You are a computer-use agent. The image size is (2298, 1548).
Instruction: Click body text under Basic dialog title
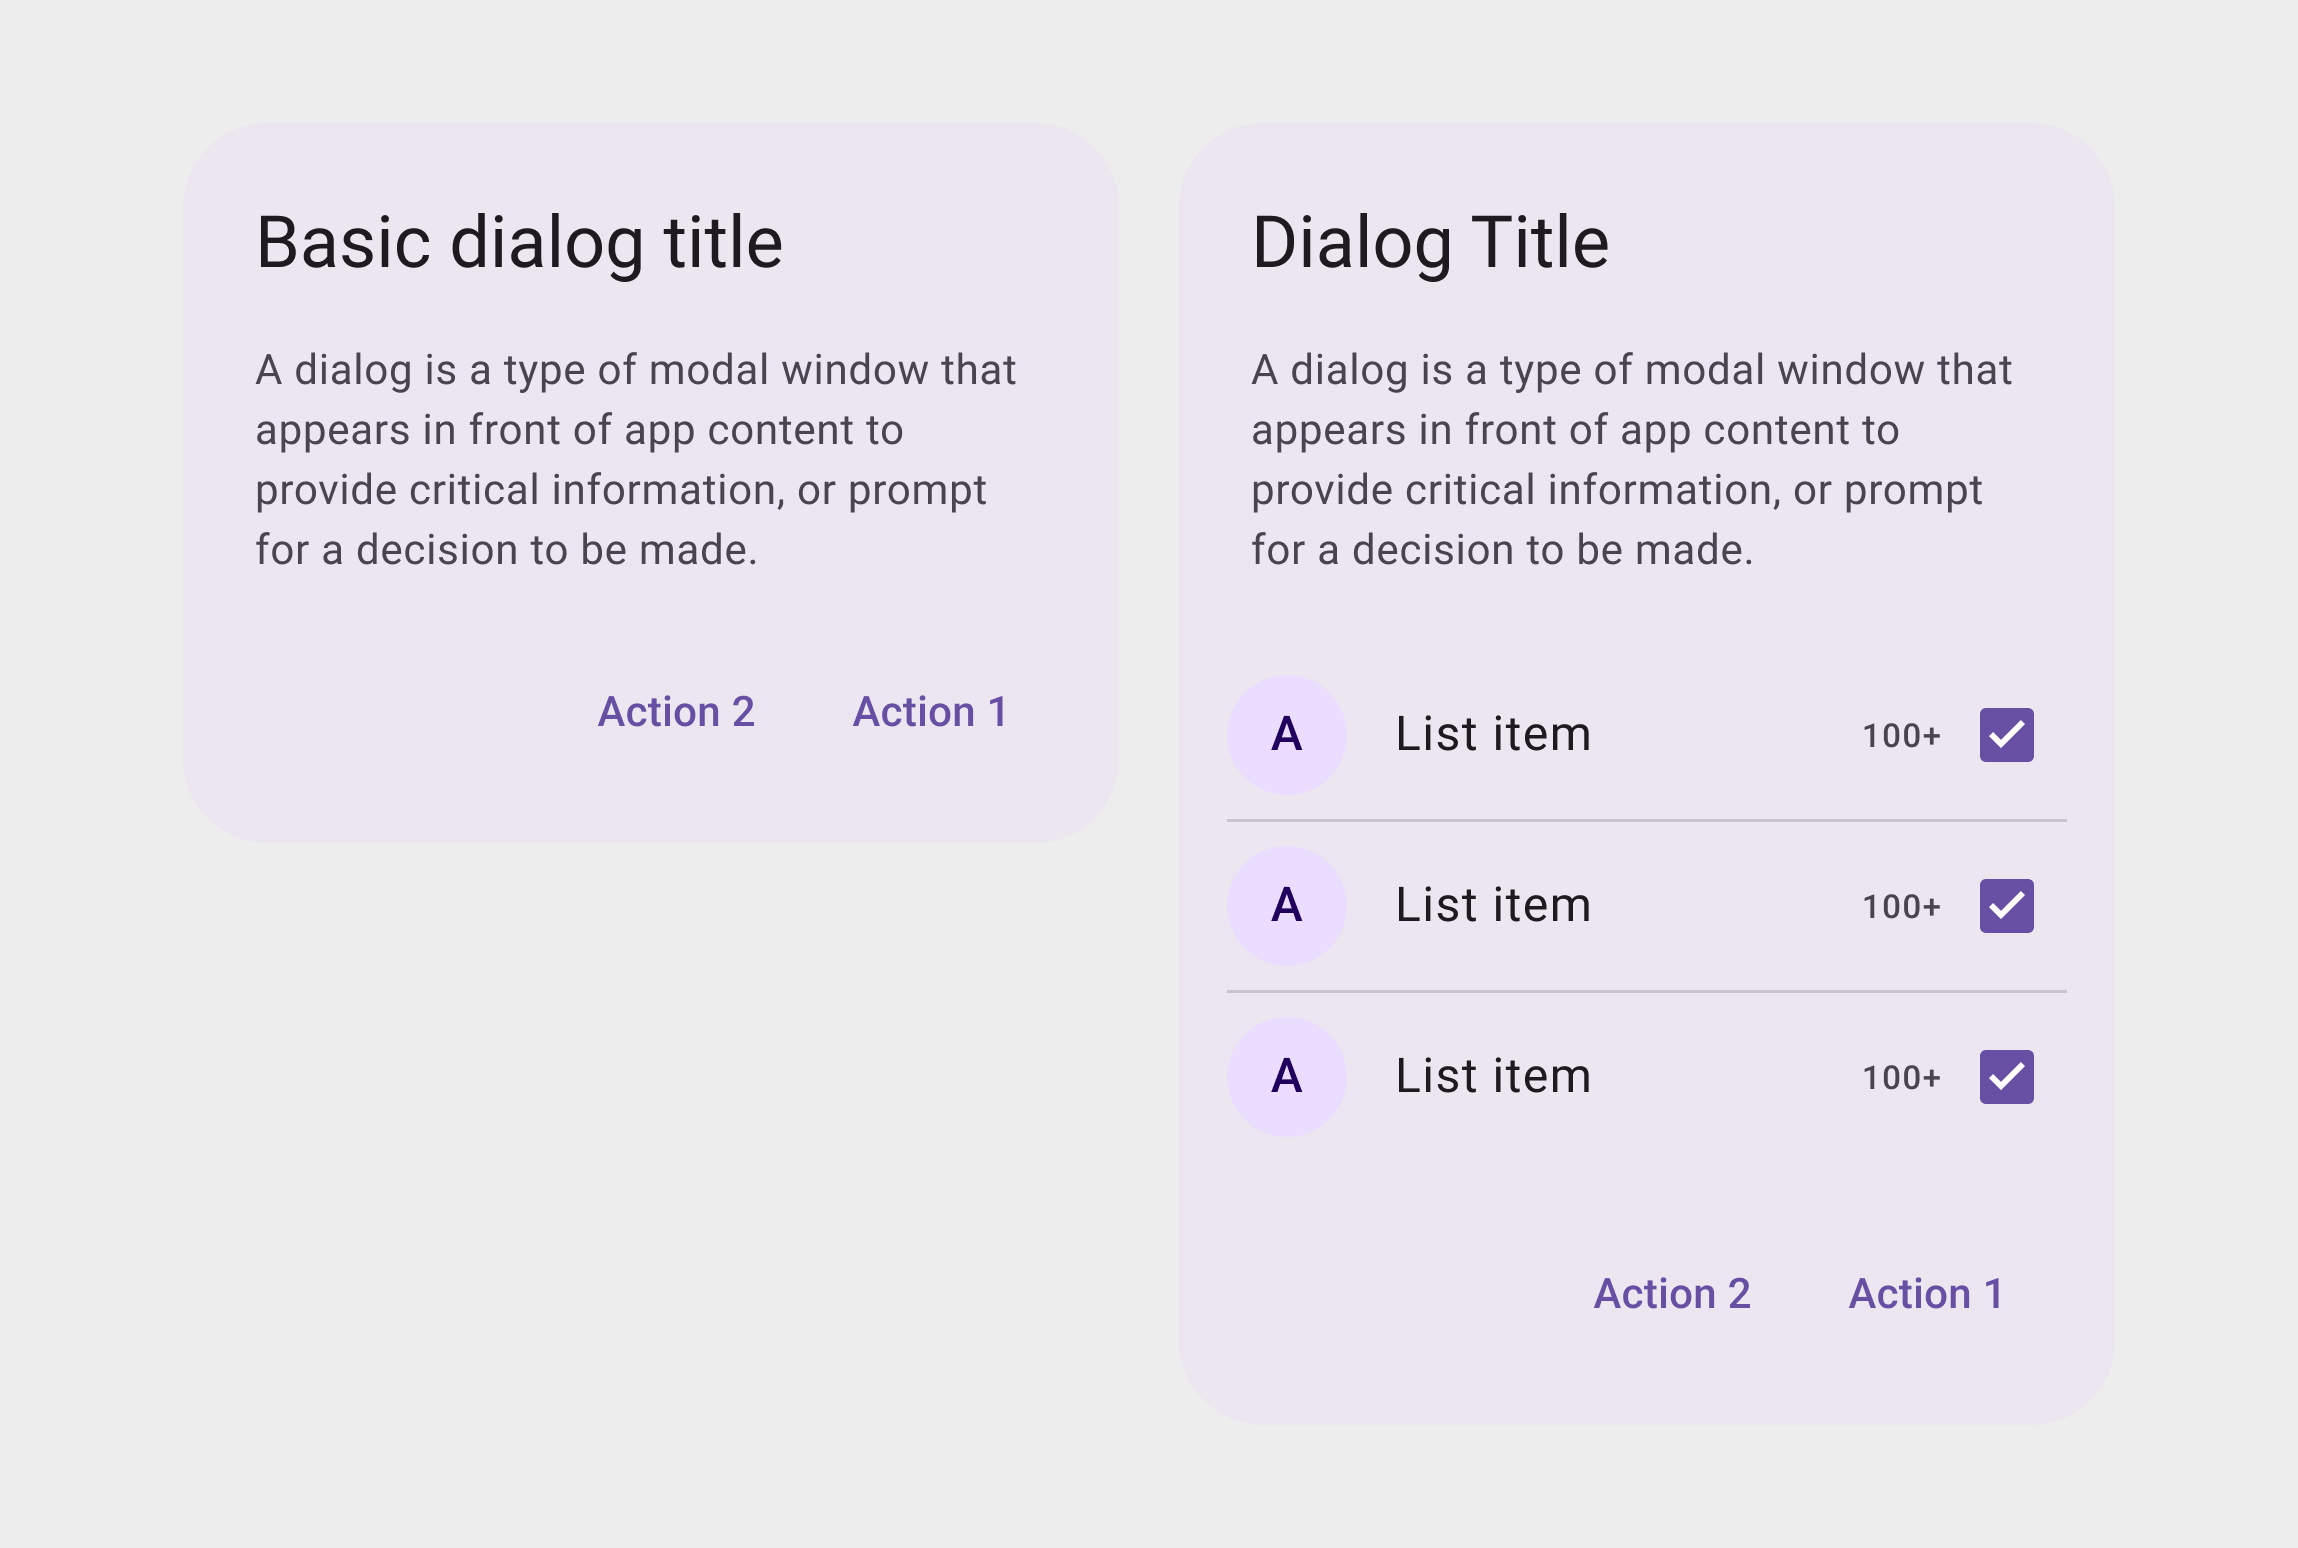(636, 460)
